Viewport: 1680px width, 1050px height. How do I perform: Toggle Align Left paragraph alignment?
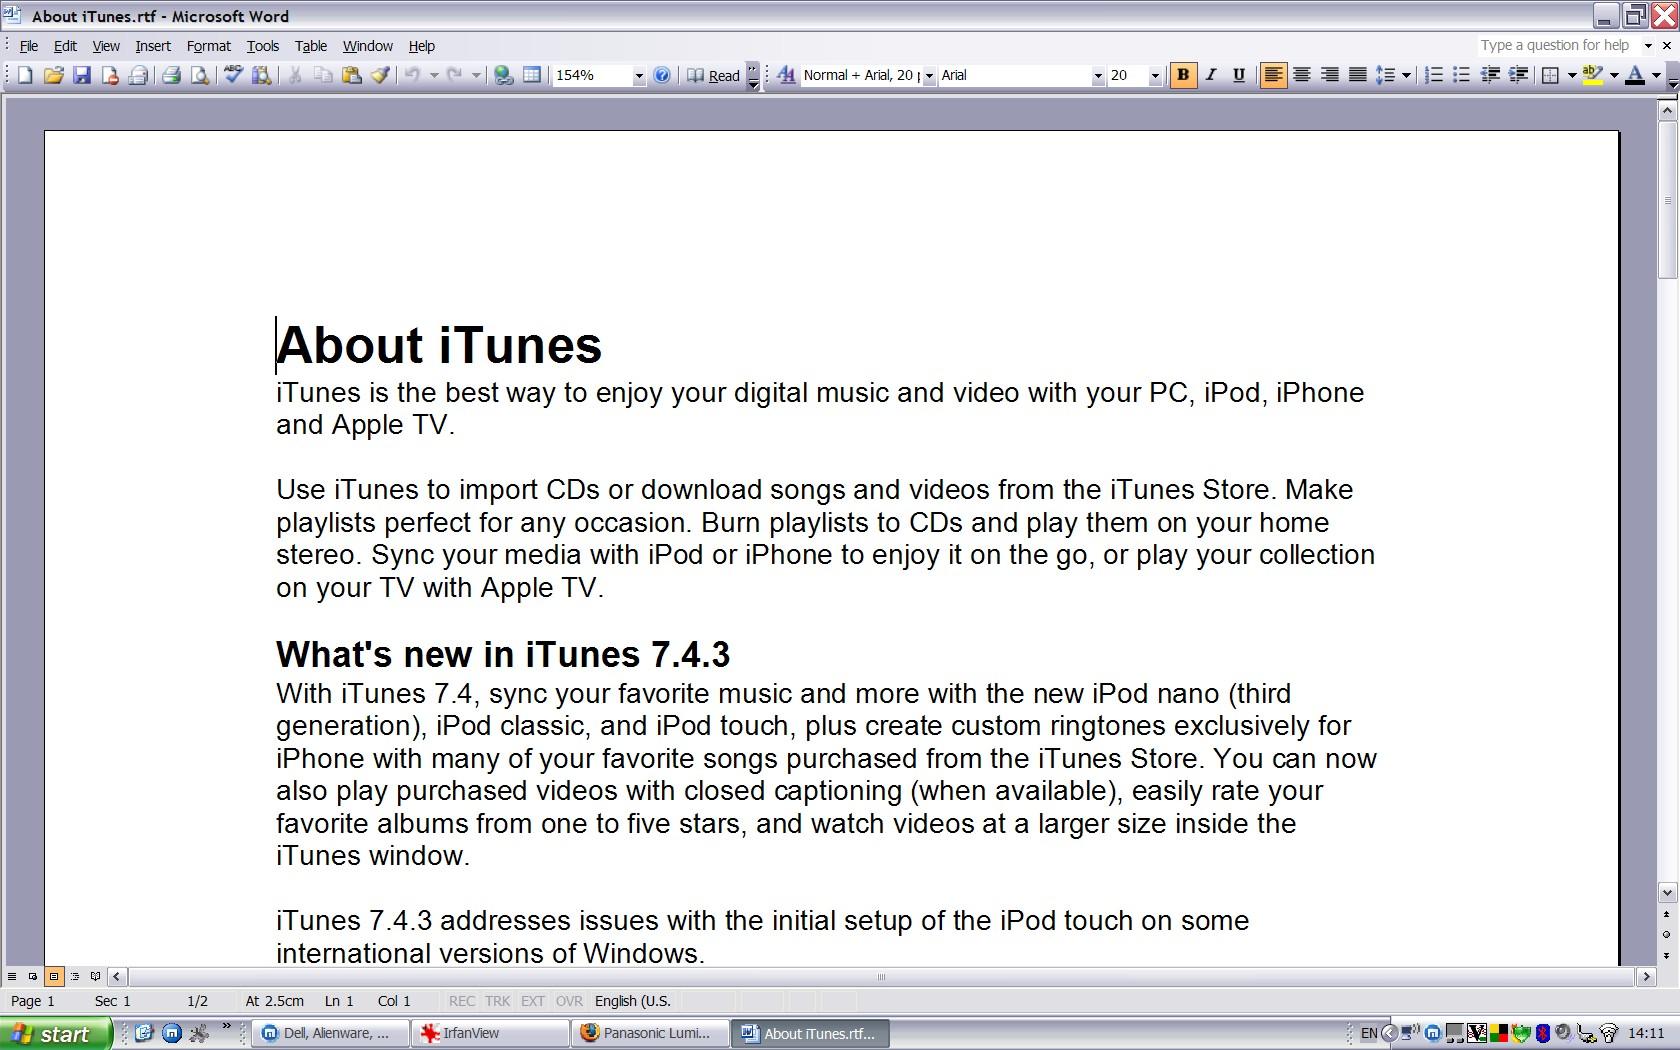point(1273,75)
